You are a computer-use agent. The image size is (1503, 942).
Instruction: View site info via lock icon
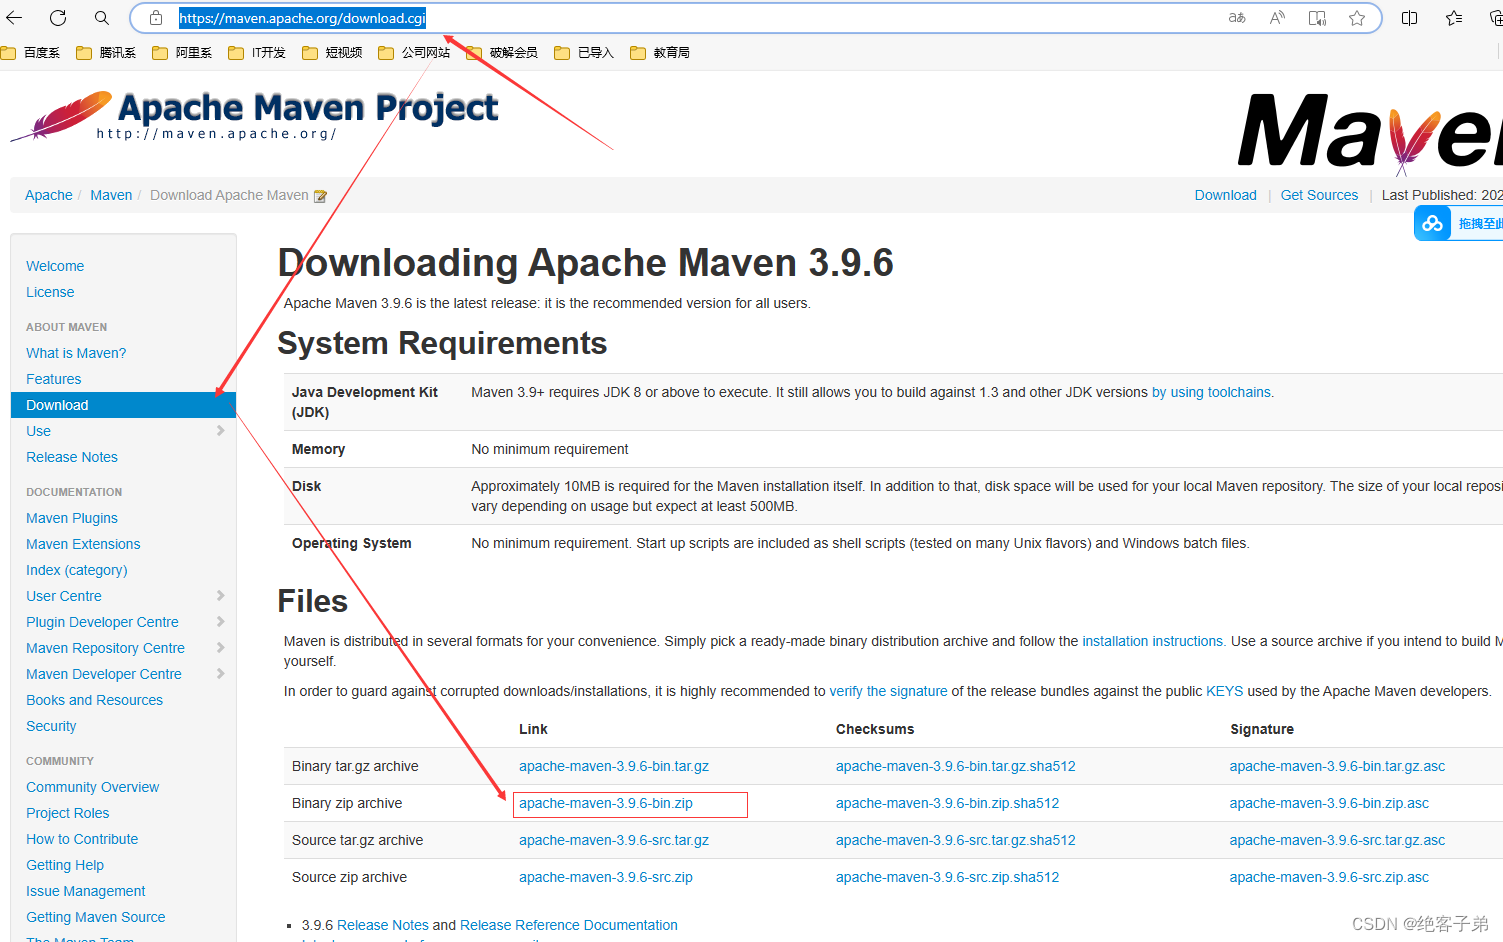156,18
